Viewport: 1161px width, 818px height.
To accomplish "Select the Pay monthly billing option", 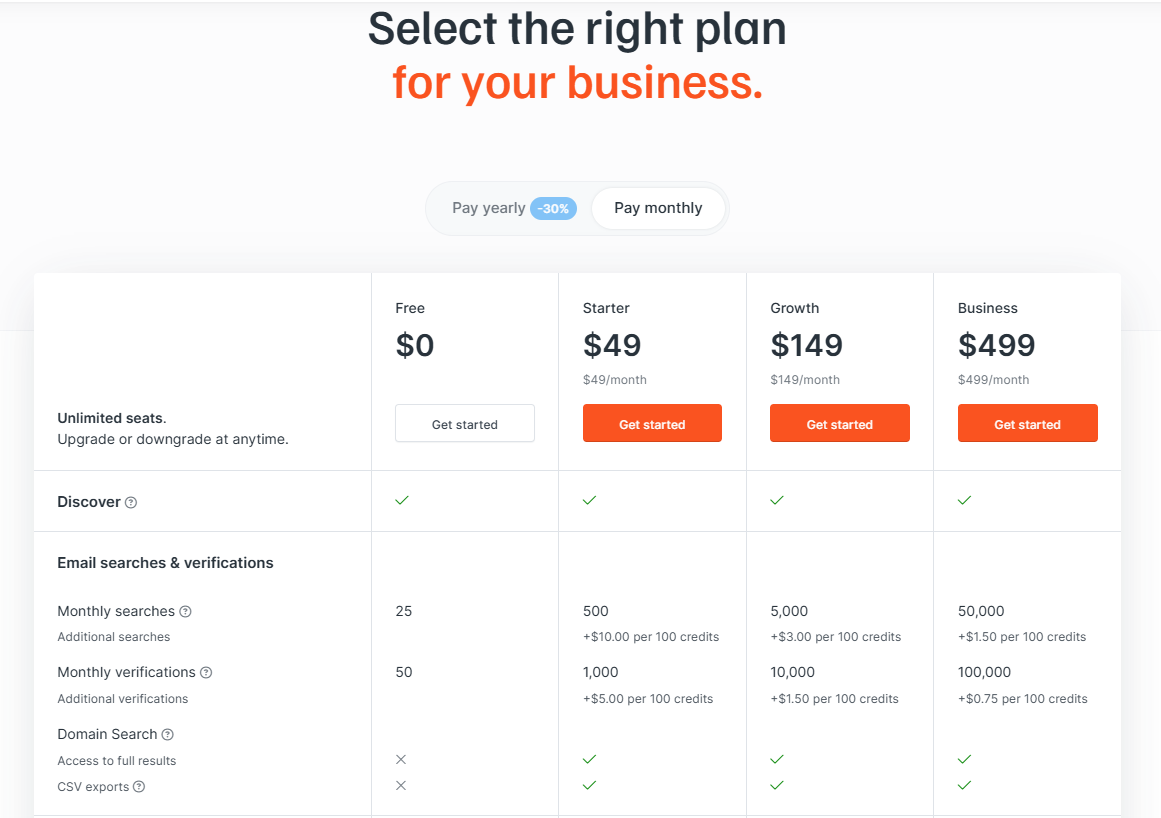I will 658,208.
